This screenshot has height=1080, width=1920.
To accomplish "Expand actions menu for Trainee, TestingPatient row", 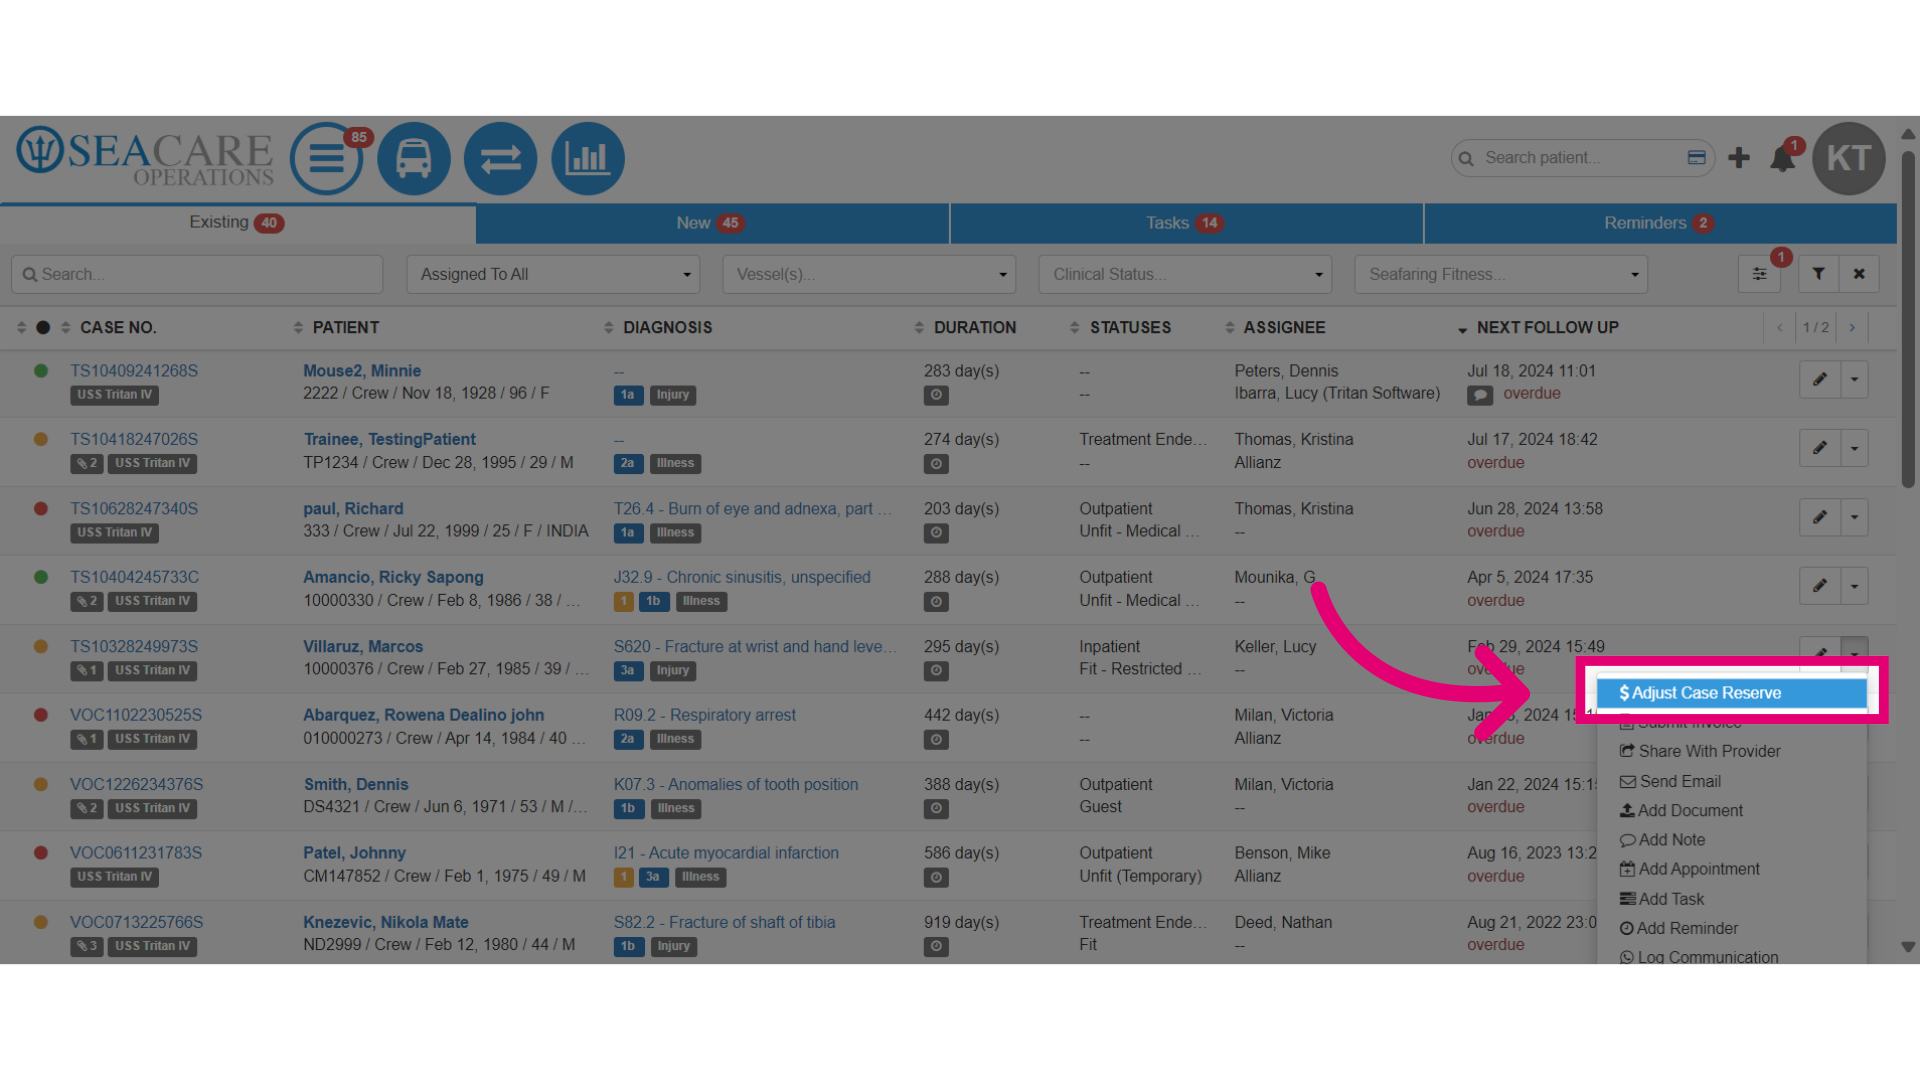I will tap(1854, 448).
